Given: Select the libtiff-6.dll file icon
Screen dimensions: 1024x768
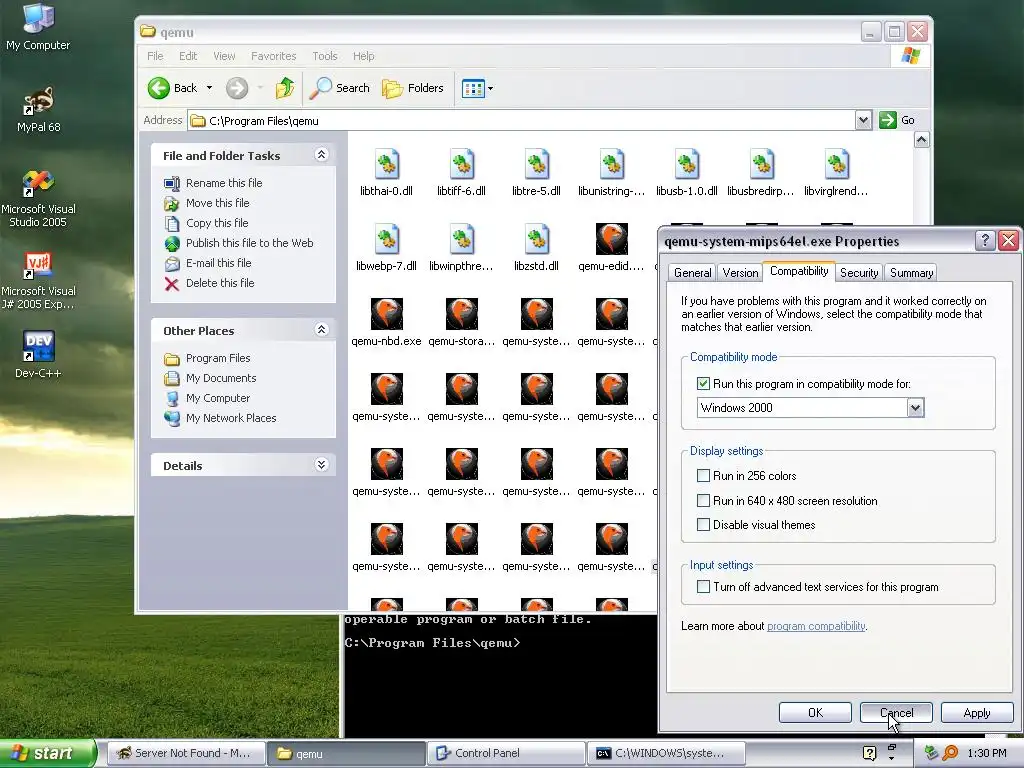Looking at the screenshot, I should [461, 164].
